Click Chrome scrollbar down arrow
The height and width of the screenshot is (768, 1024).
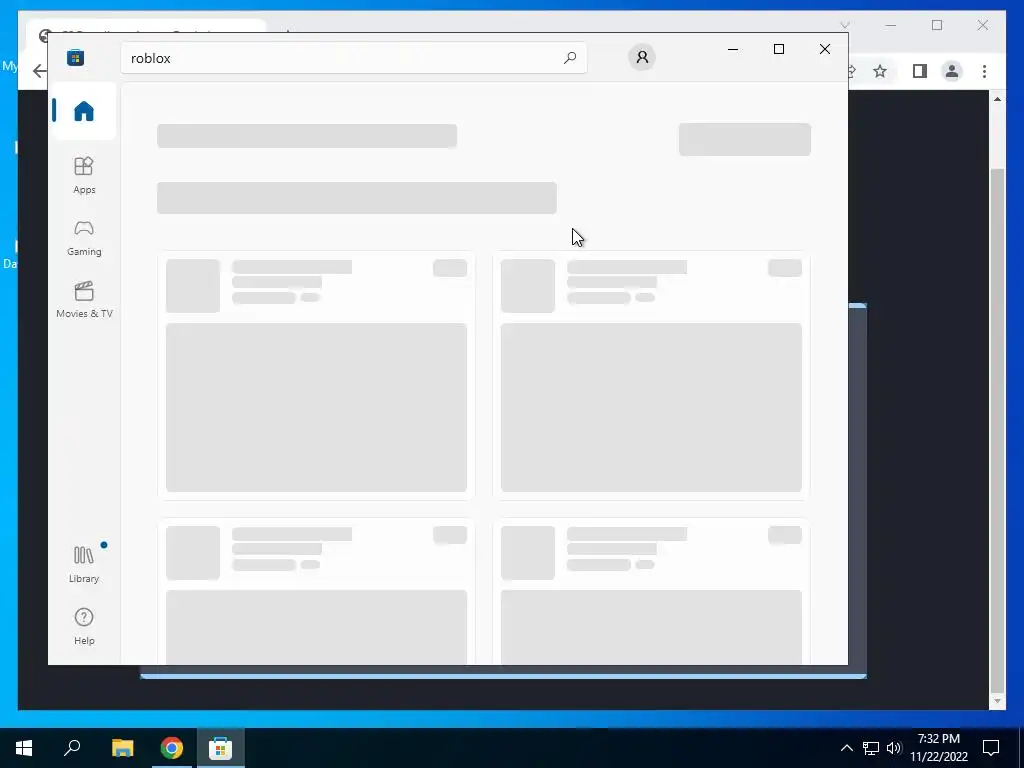pyautogui.click(x=997, y=701)
